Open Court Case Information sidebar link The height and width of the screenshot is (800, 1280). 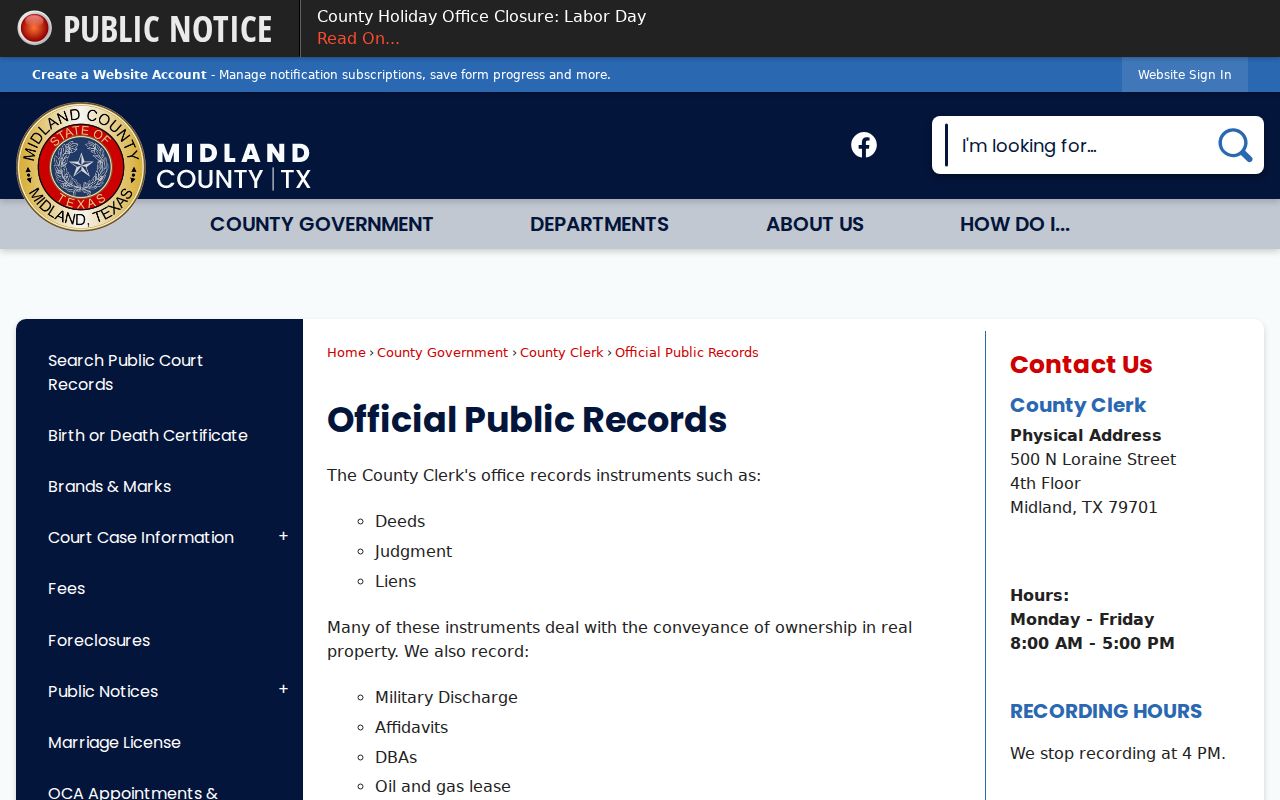pos(141,537)
